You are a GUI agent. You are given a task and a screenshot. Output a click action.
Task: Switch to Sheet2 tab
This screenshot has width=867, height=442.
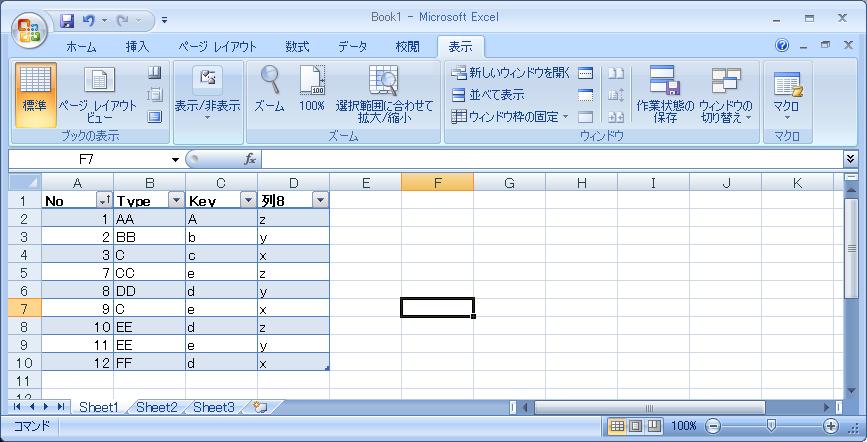coord(156,408)
